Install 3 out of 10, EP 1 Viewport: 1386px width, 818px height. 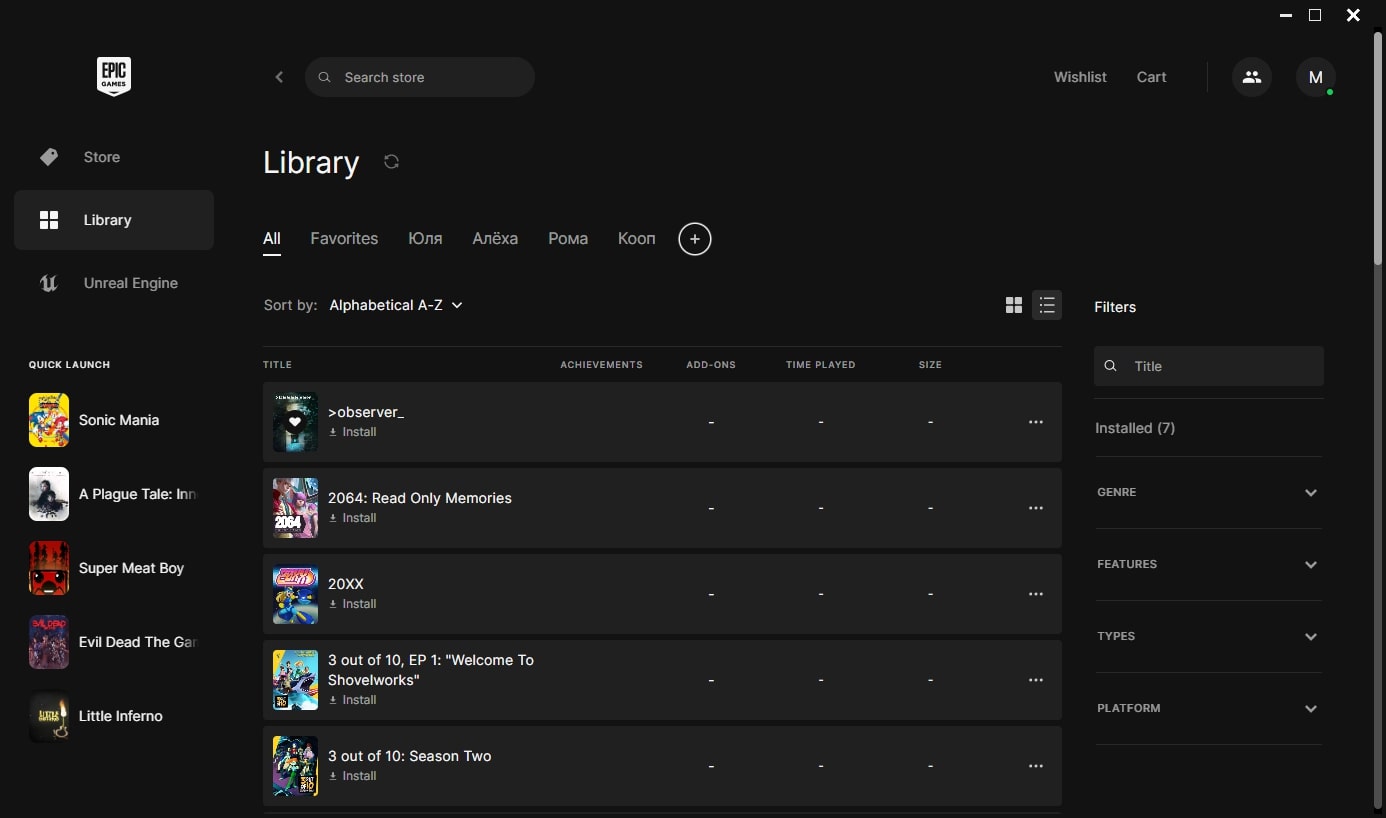tap(353, 700)
